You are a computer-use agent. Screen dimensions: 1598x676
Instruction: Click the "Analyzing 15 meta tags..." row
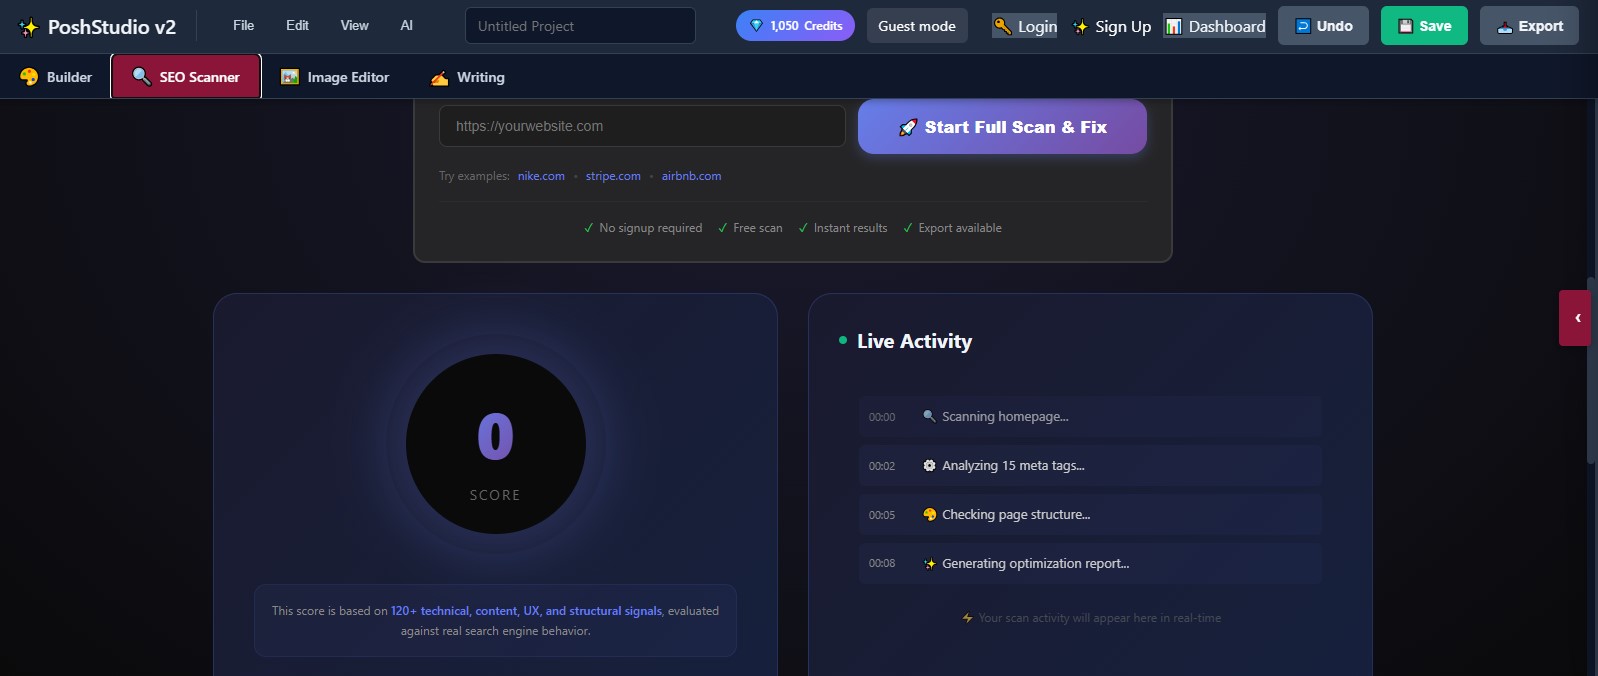click(1090, 466)
